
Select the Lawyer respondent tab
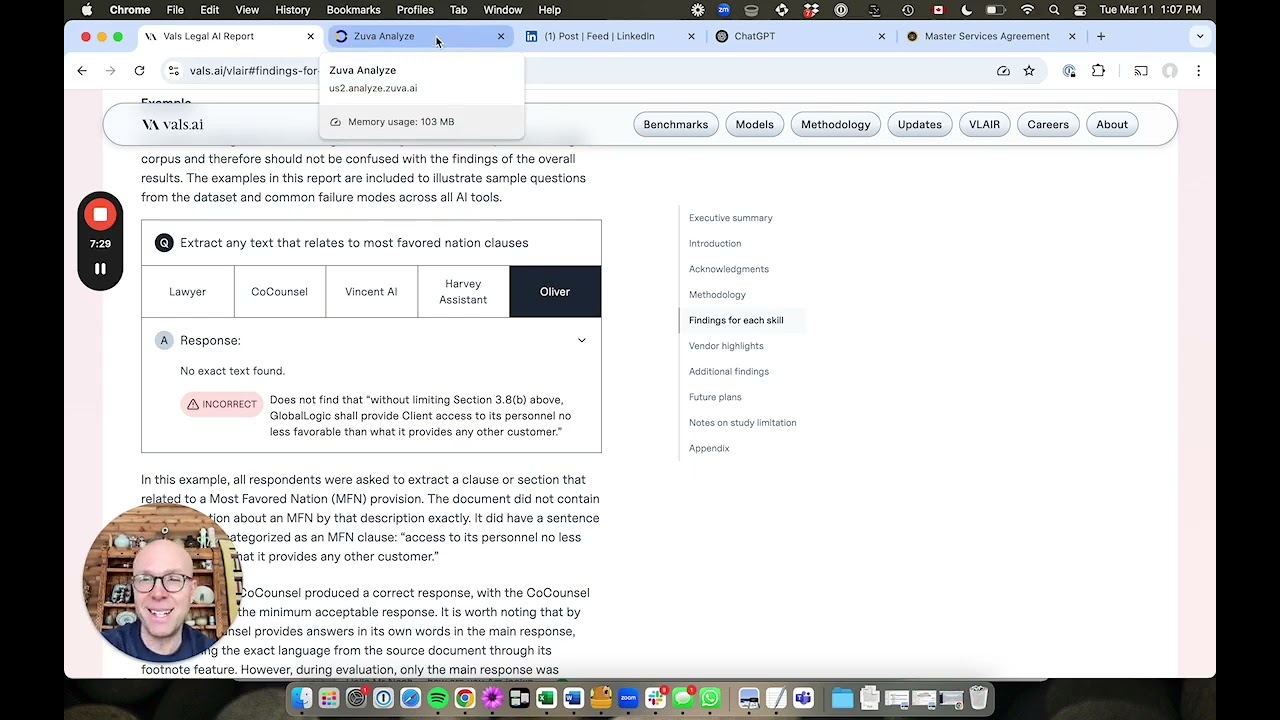[x=188, y=292]
